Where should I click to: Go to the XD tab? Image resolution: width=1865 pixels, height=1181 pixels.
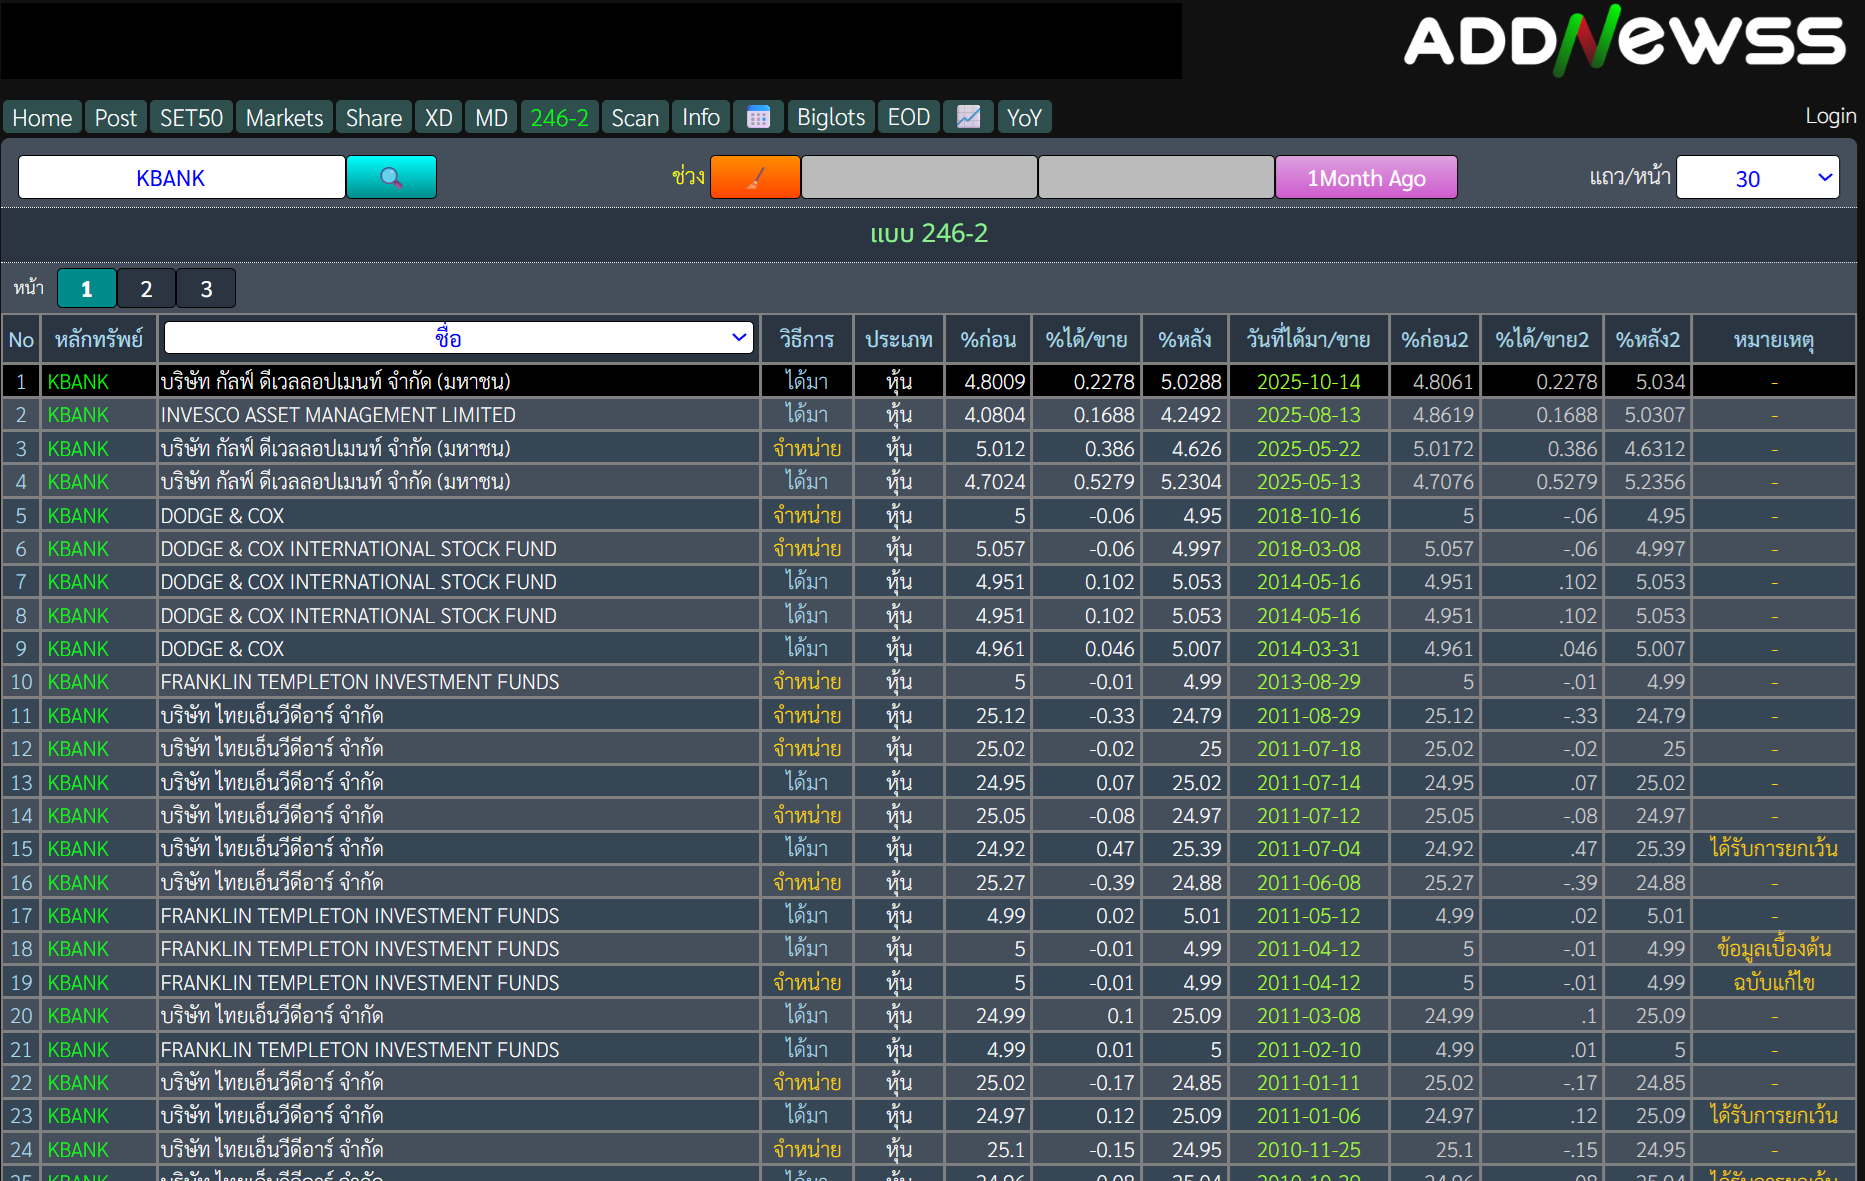pyautogui.click(x=438, y=118)
